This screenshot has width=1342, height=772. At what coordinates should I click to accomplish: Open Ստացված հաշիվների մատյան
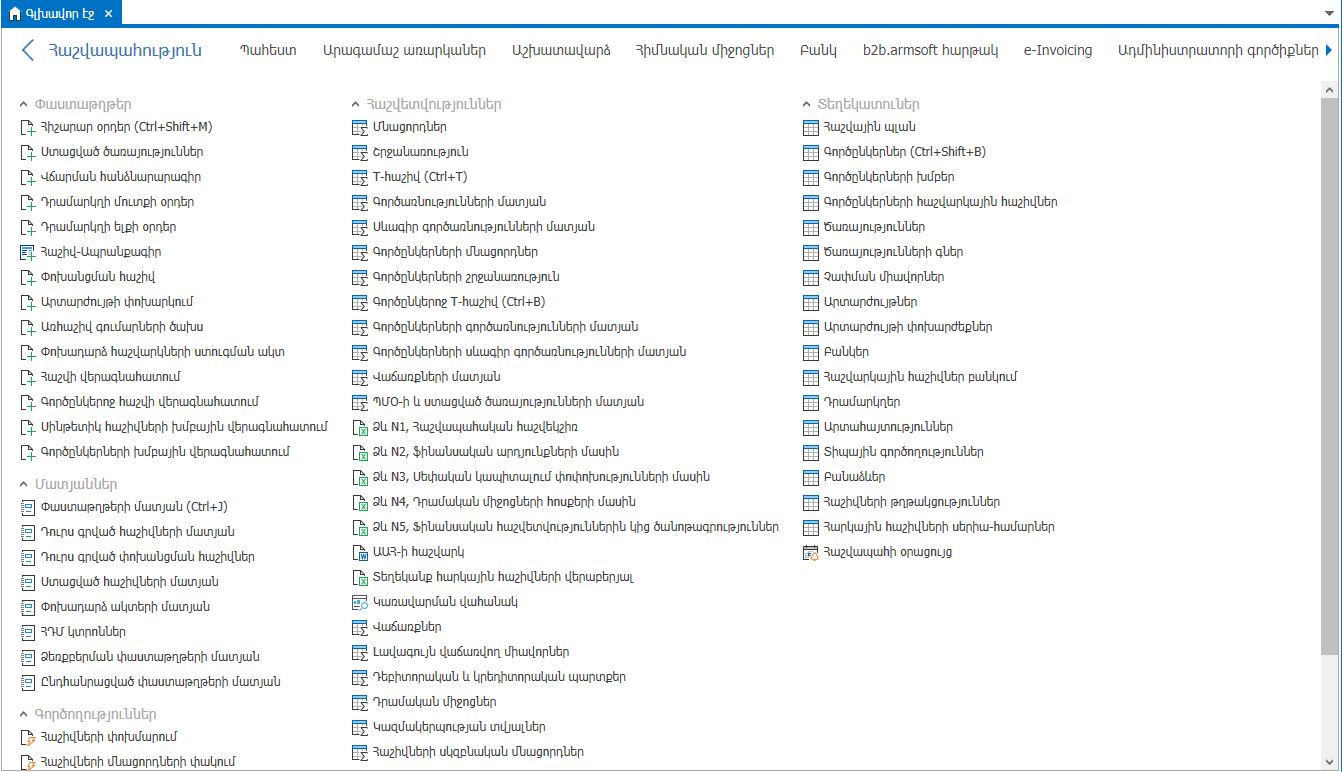[x=130, y=583]
